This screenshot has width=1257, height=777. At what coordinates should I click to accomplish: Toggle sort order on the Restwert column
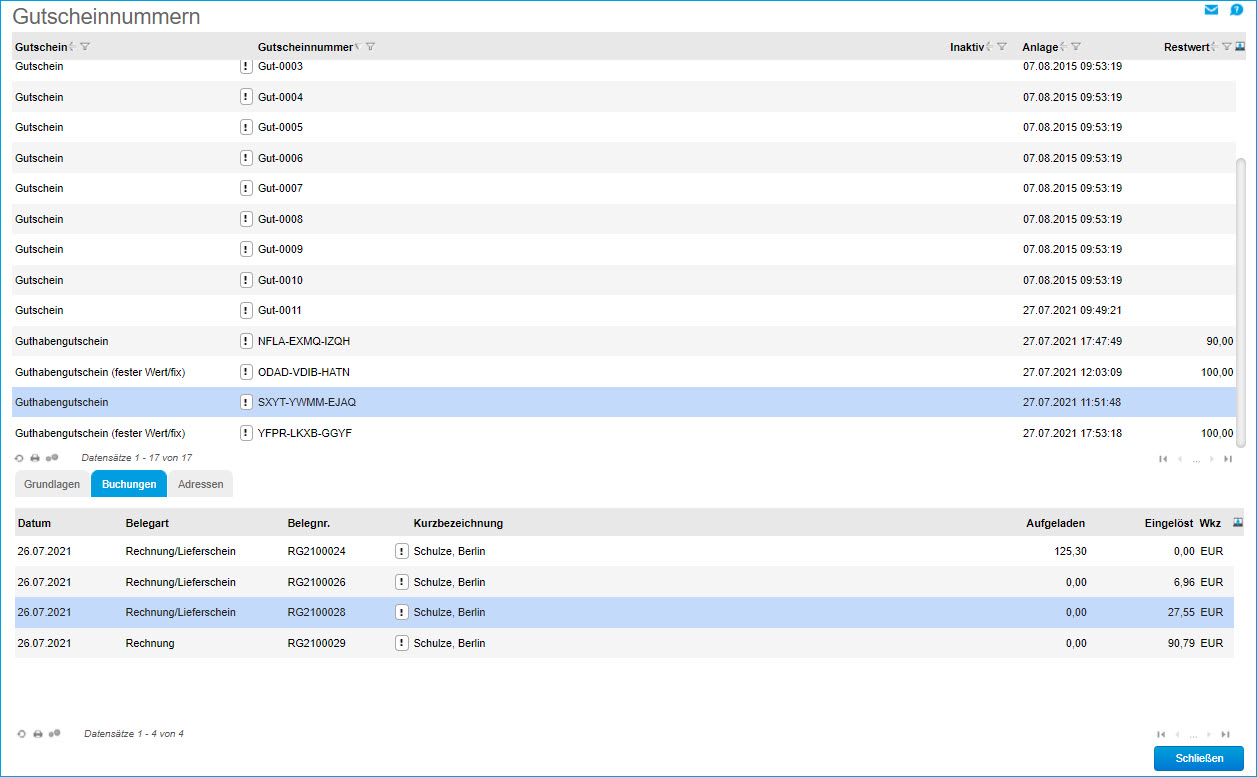pyautogui.click(x=1213, y=47)
